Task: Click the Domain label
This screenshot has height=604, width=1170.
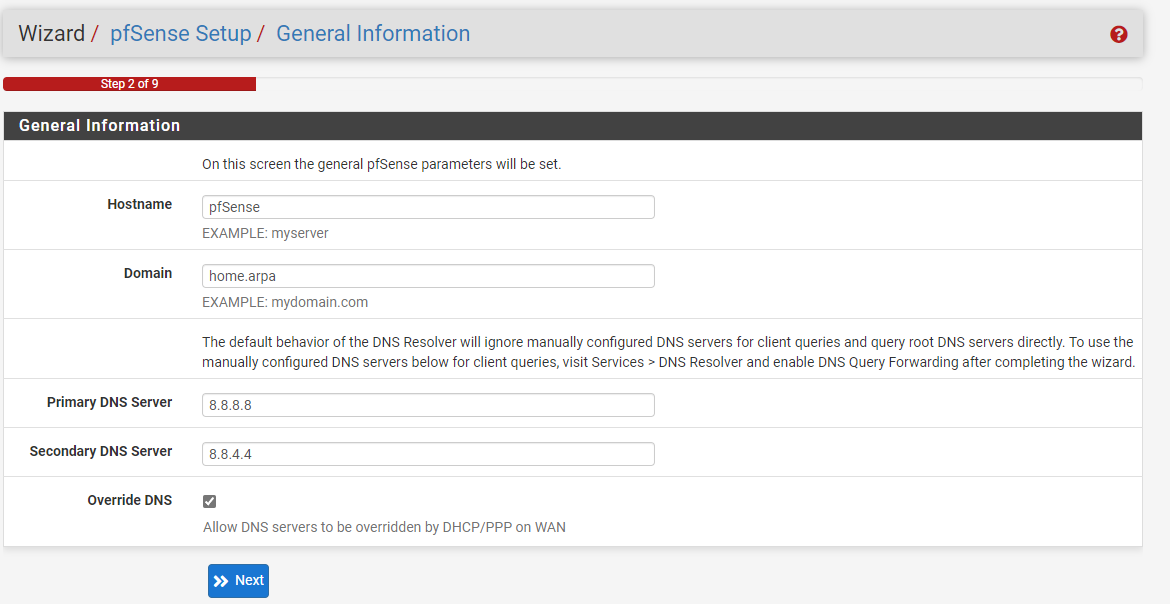Action: pyautogui.click(x=148, y=273)
